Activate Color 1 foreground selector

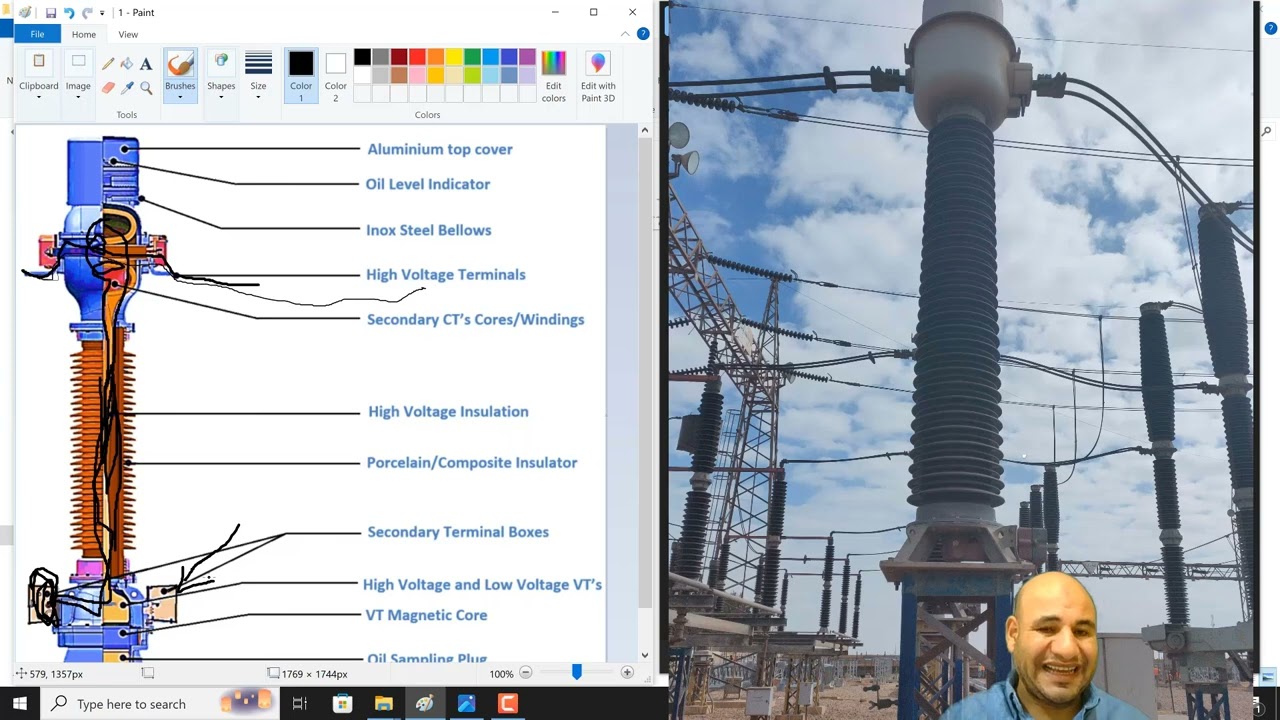pyautogui.click(x=301, y=76)
